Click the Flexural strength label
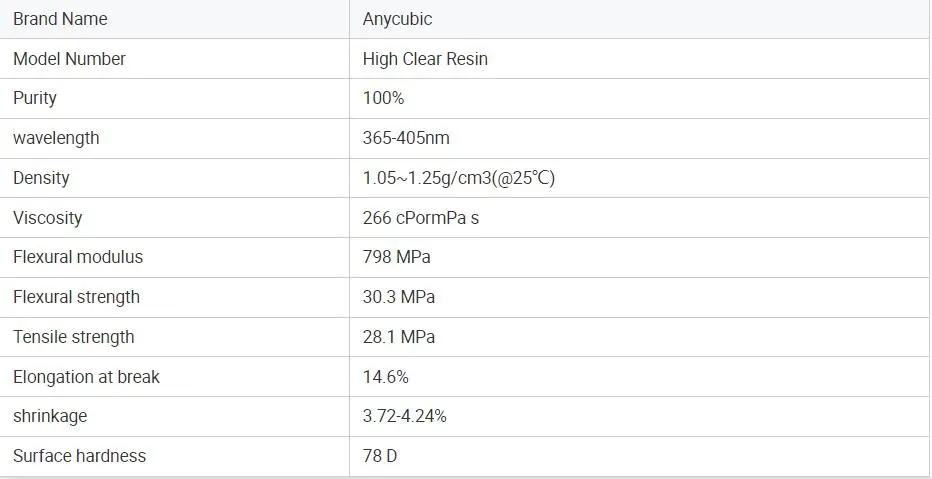Viewport: 932px width, 479px height. pos(76,297)
